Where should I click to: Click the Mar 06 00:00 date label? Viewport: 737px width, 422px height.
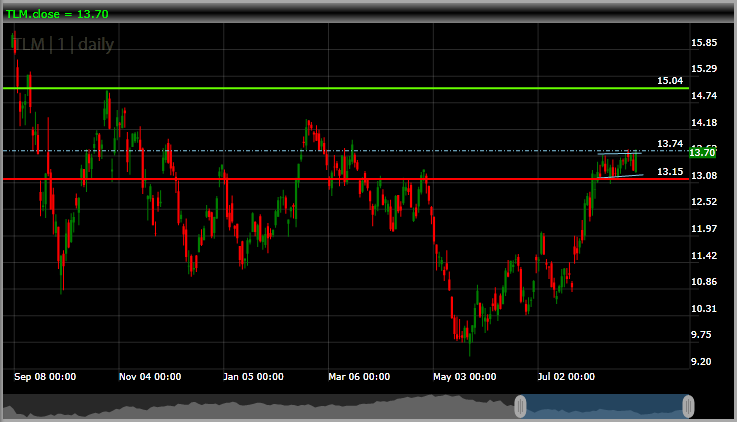point(359,377)
